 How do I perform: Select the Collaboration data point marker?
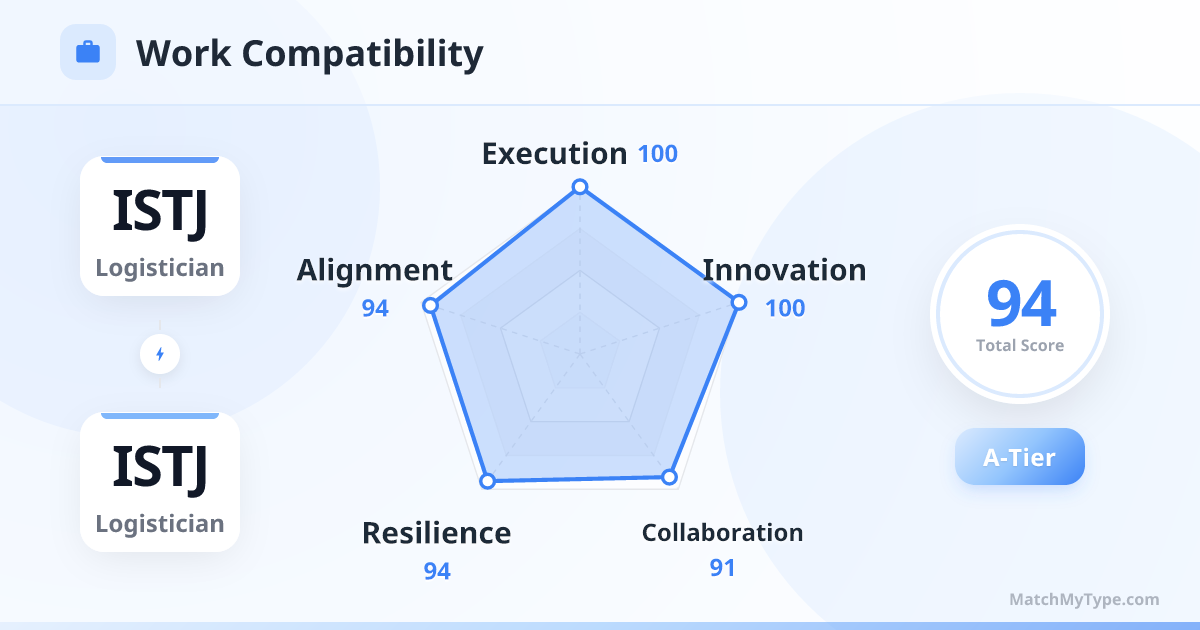point(670,478)
